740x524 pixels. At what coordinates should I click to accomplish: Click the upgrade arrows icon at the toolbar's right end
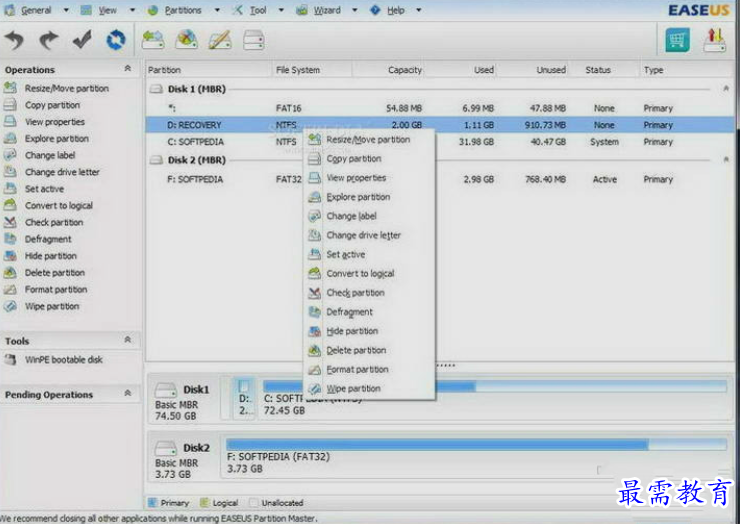click(x=715, y=40)
